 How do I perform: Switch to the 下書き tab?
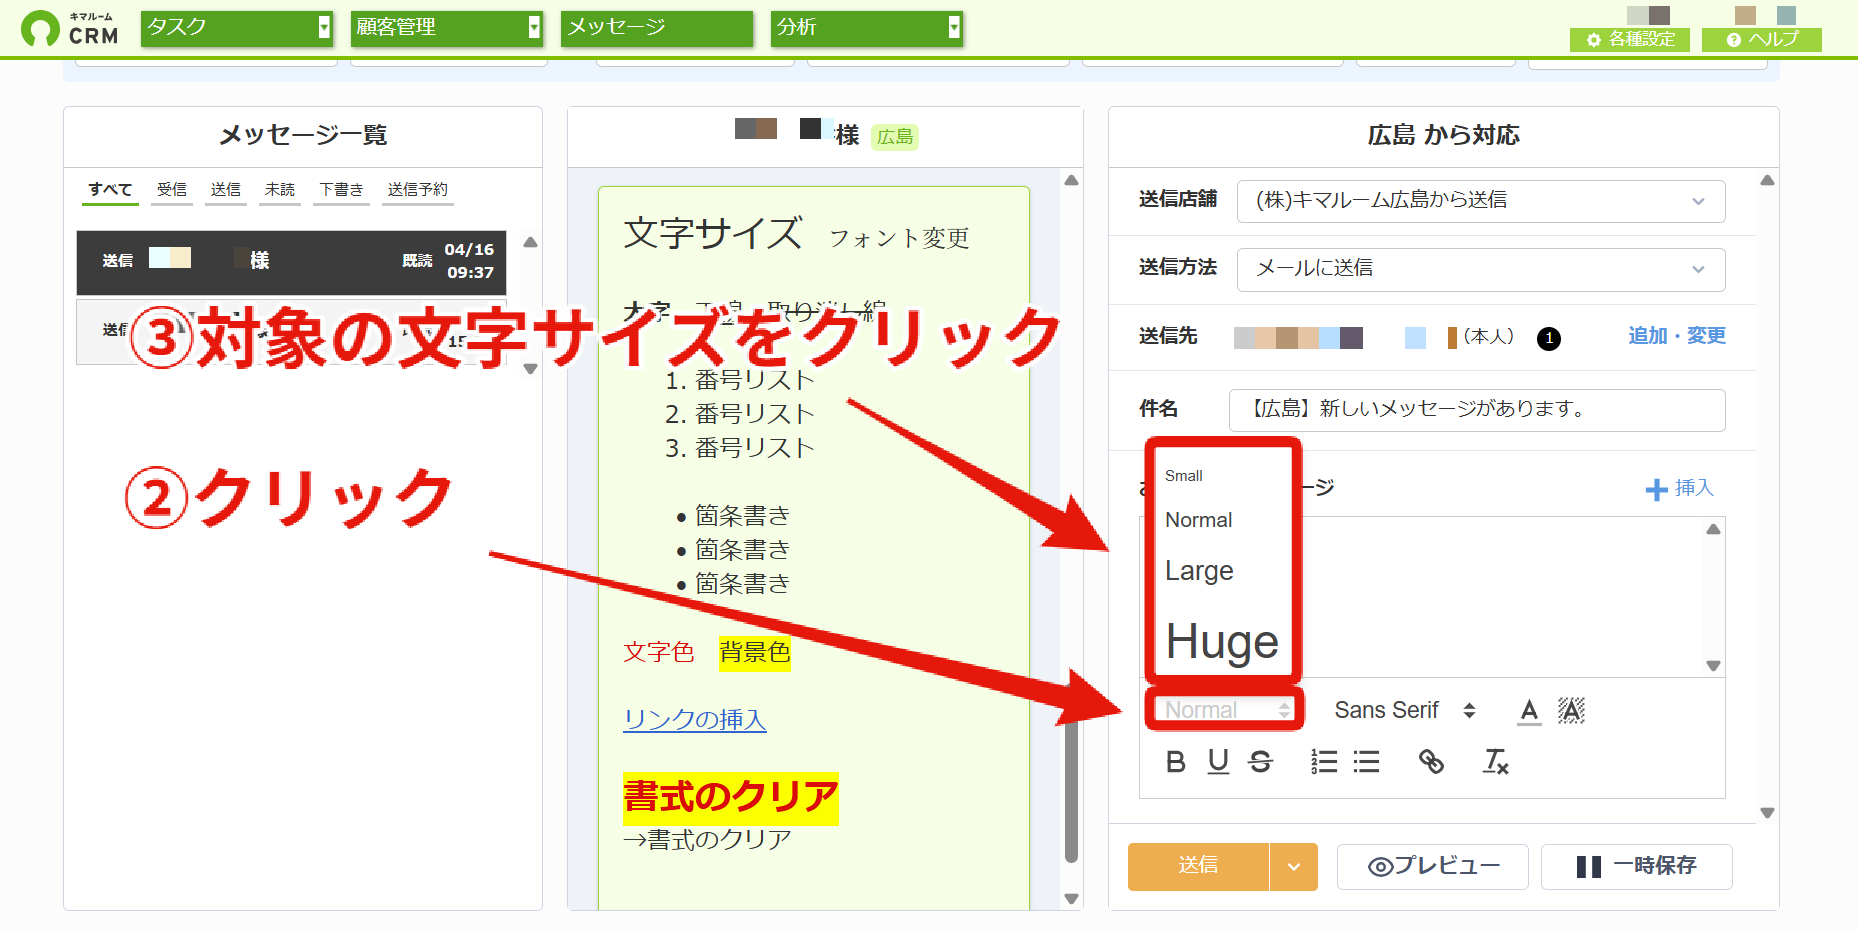pos(341,189)
